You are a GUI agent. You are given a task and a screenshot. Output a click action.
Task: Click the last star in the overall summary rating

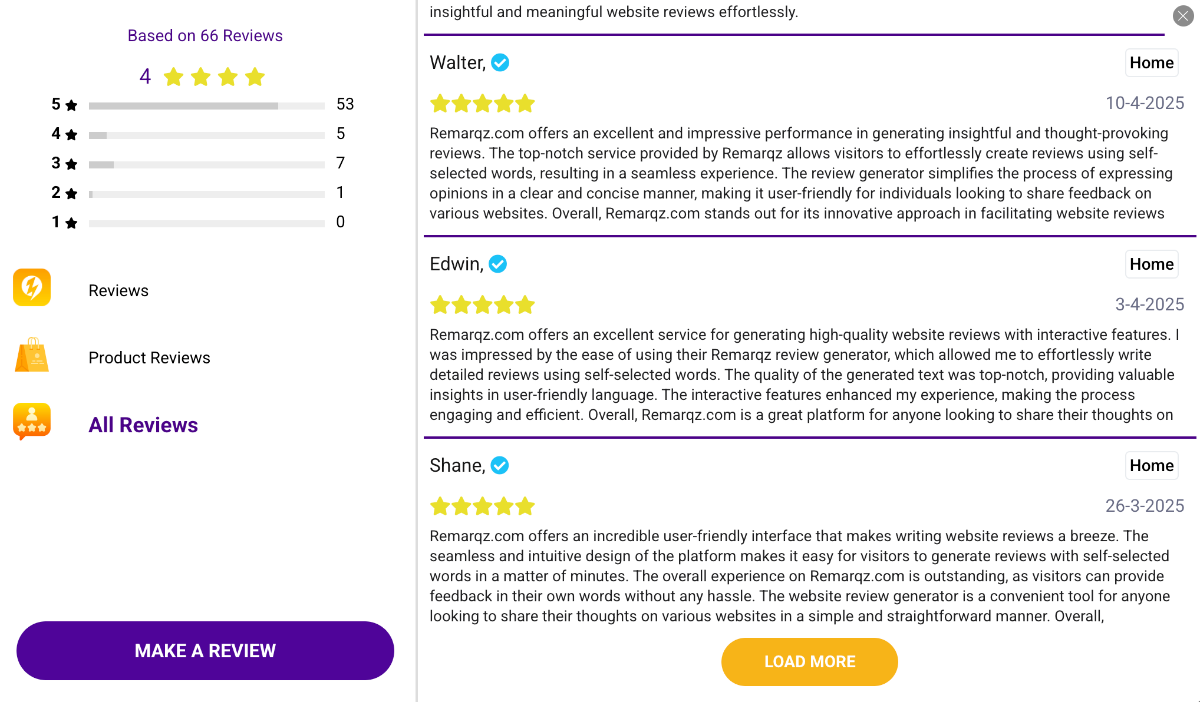(x=254, y=76)
